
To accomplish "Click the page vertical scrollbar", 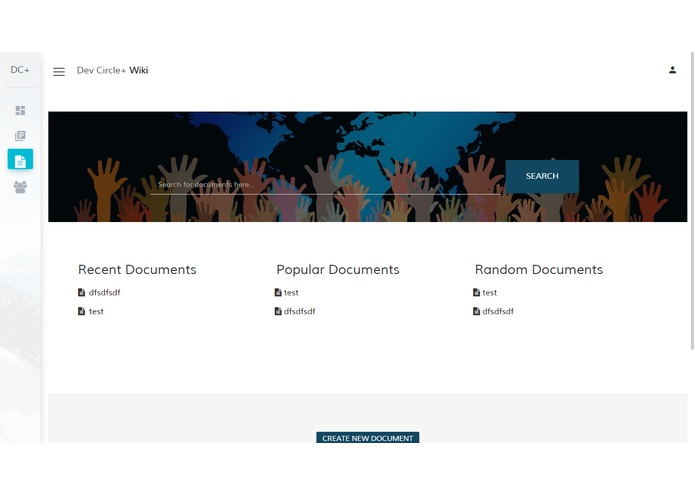I will [x=692, y=201].
